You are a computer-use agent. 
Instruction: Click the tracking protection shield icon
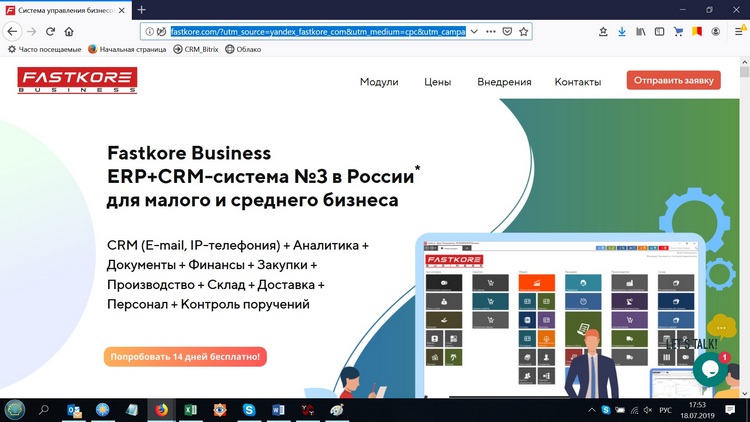[162, 32]
